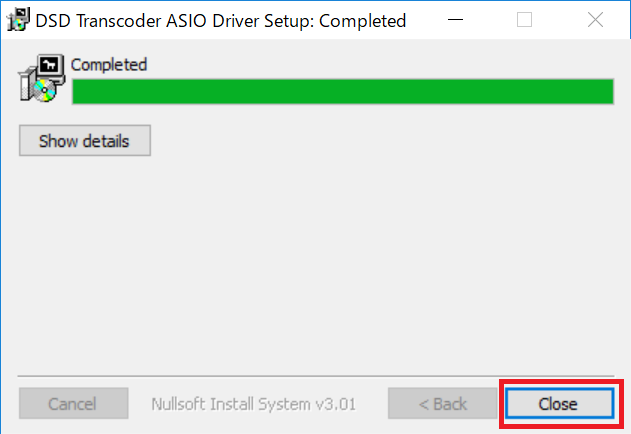Click the disabled < Back button
The image size is (631, 434).
tap(443, 403)
